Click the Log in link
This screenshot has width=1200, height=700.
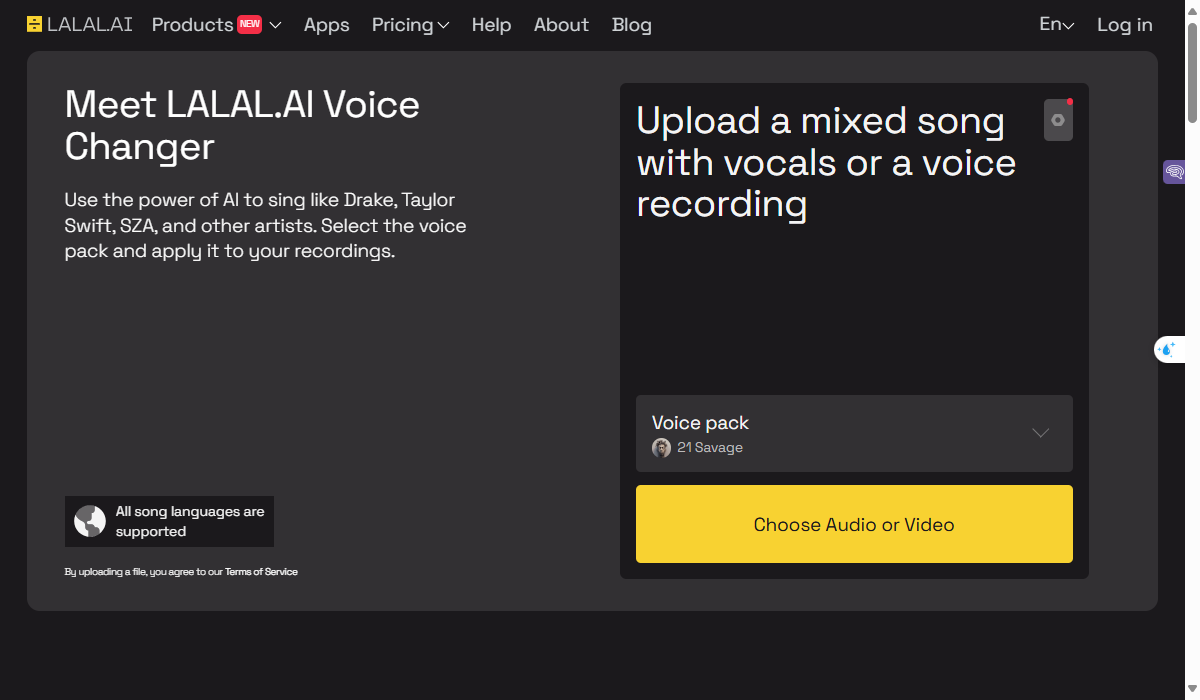click(x=1124, y=25)
